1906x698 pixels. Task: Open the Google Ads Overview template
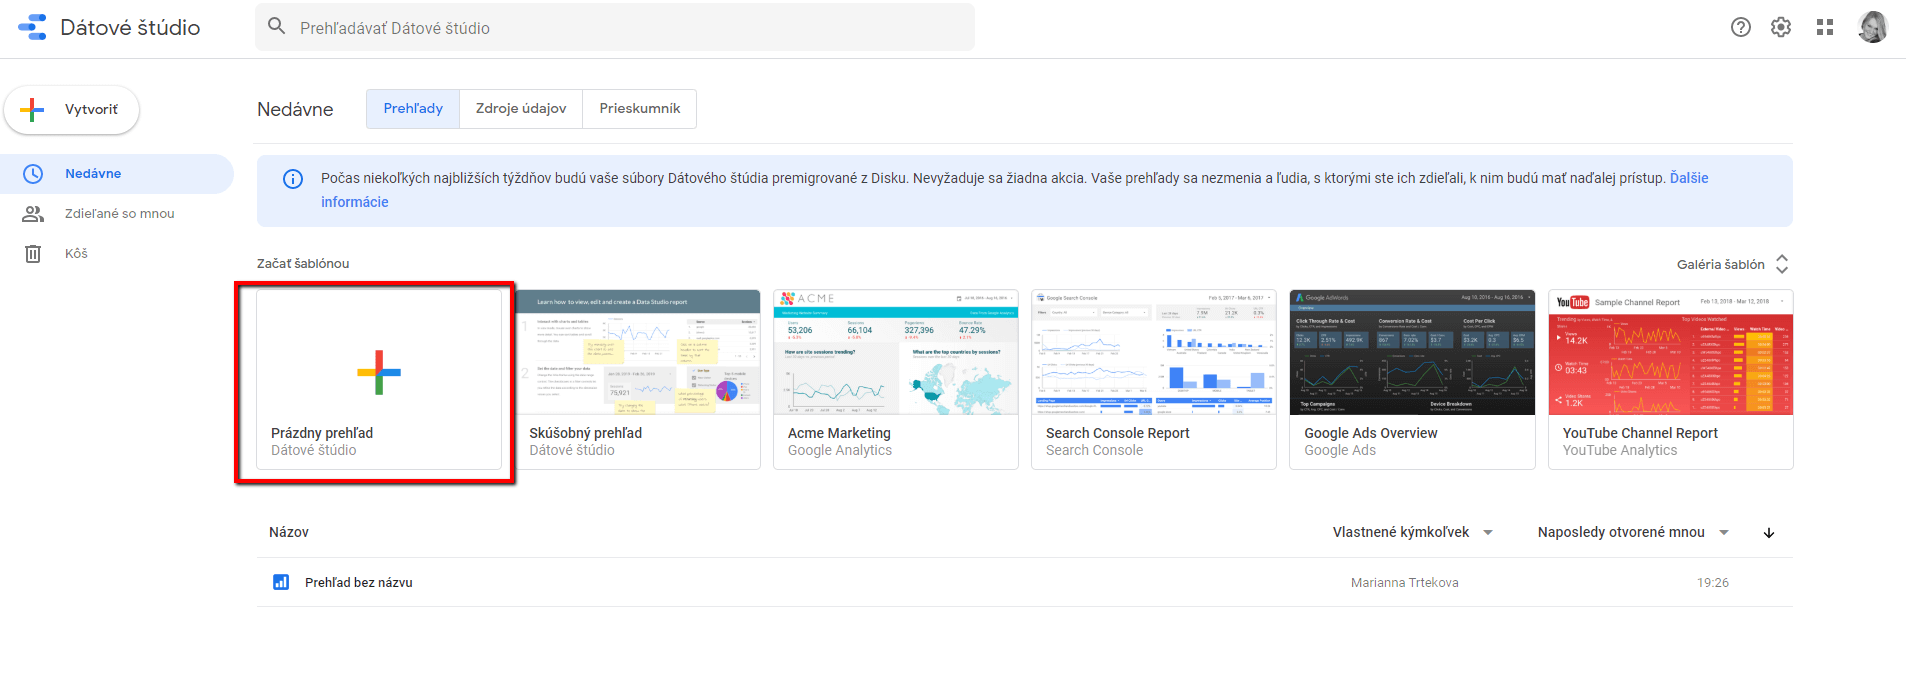pos(1412,380)
